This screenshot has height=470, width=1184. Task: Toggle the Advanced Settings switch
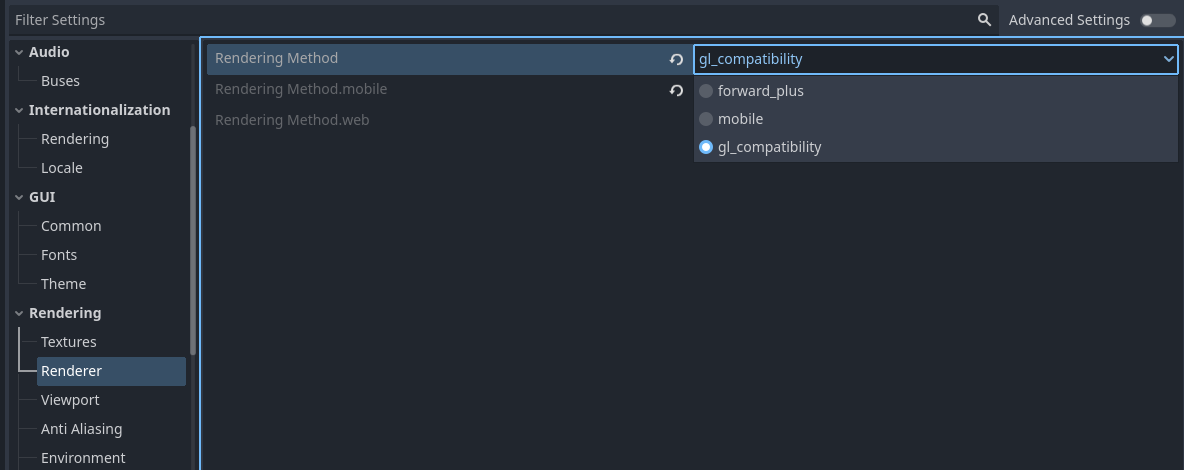[x=1158, y=20]
